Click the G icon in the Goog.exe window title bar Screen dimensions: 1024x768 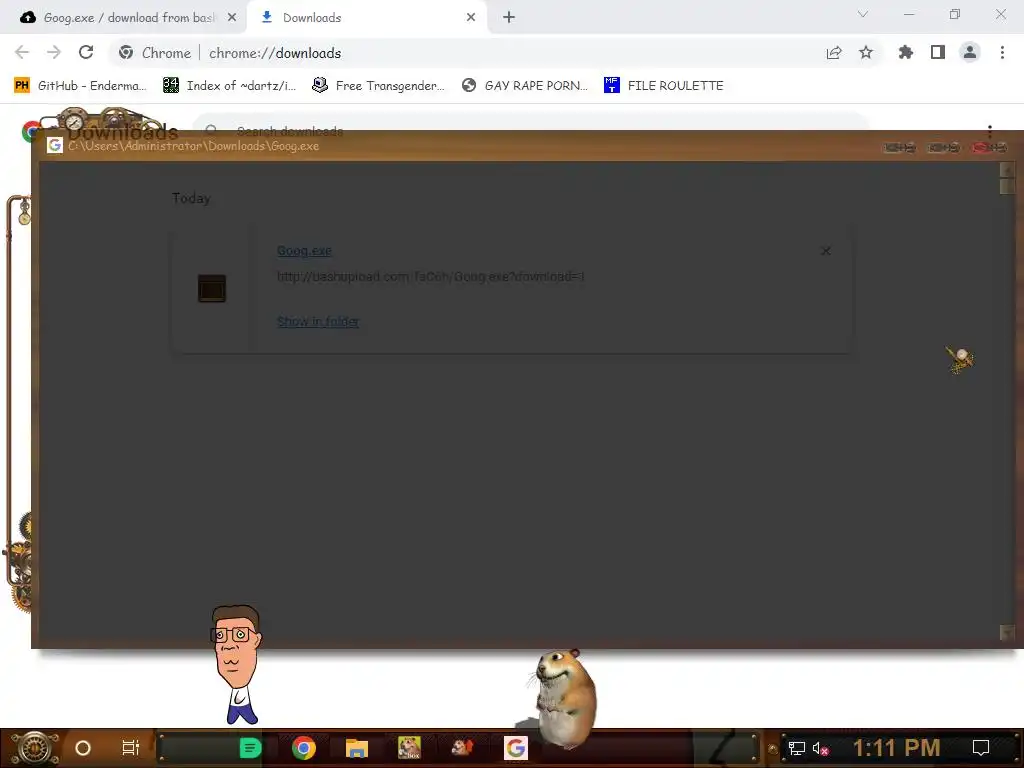pyautogui.click(x=55, y=146)
